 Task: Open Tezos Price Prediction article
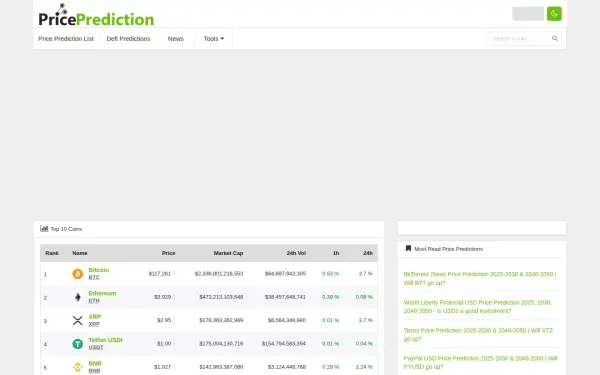pyautogui.click(x=478, y=334)
